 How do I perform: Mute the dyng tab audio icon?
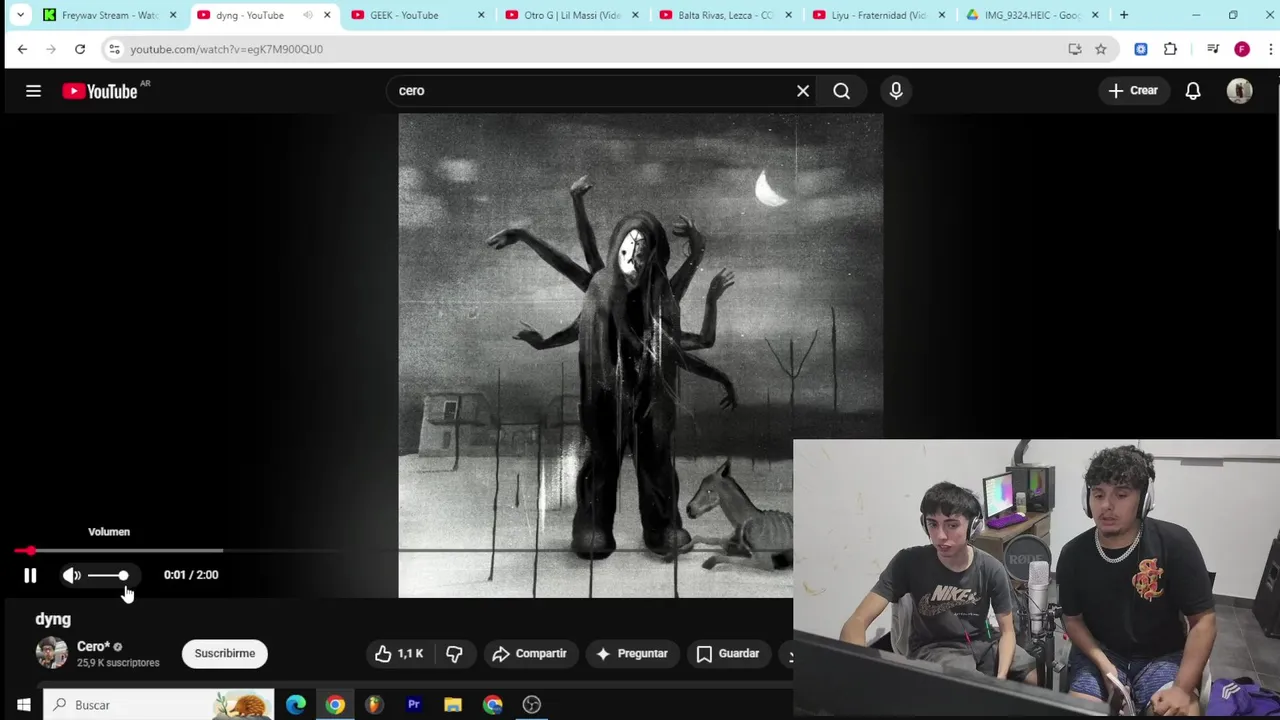307,15
